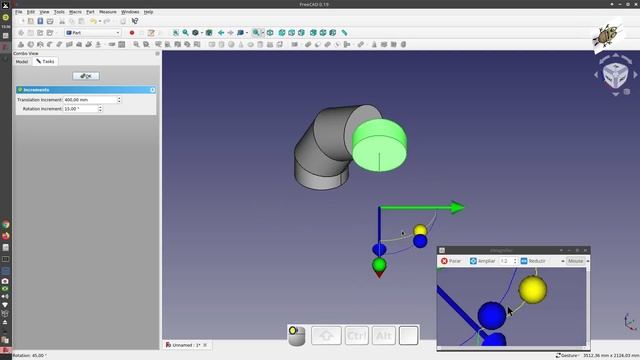Click the rear view cube icon
Image resolution: width=640 pixels, height=360 pixels.
pos(313,33)
